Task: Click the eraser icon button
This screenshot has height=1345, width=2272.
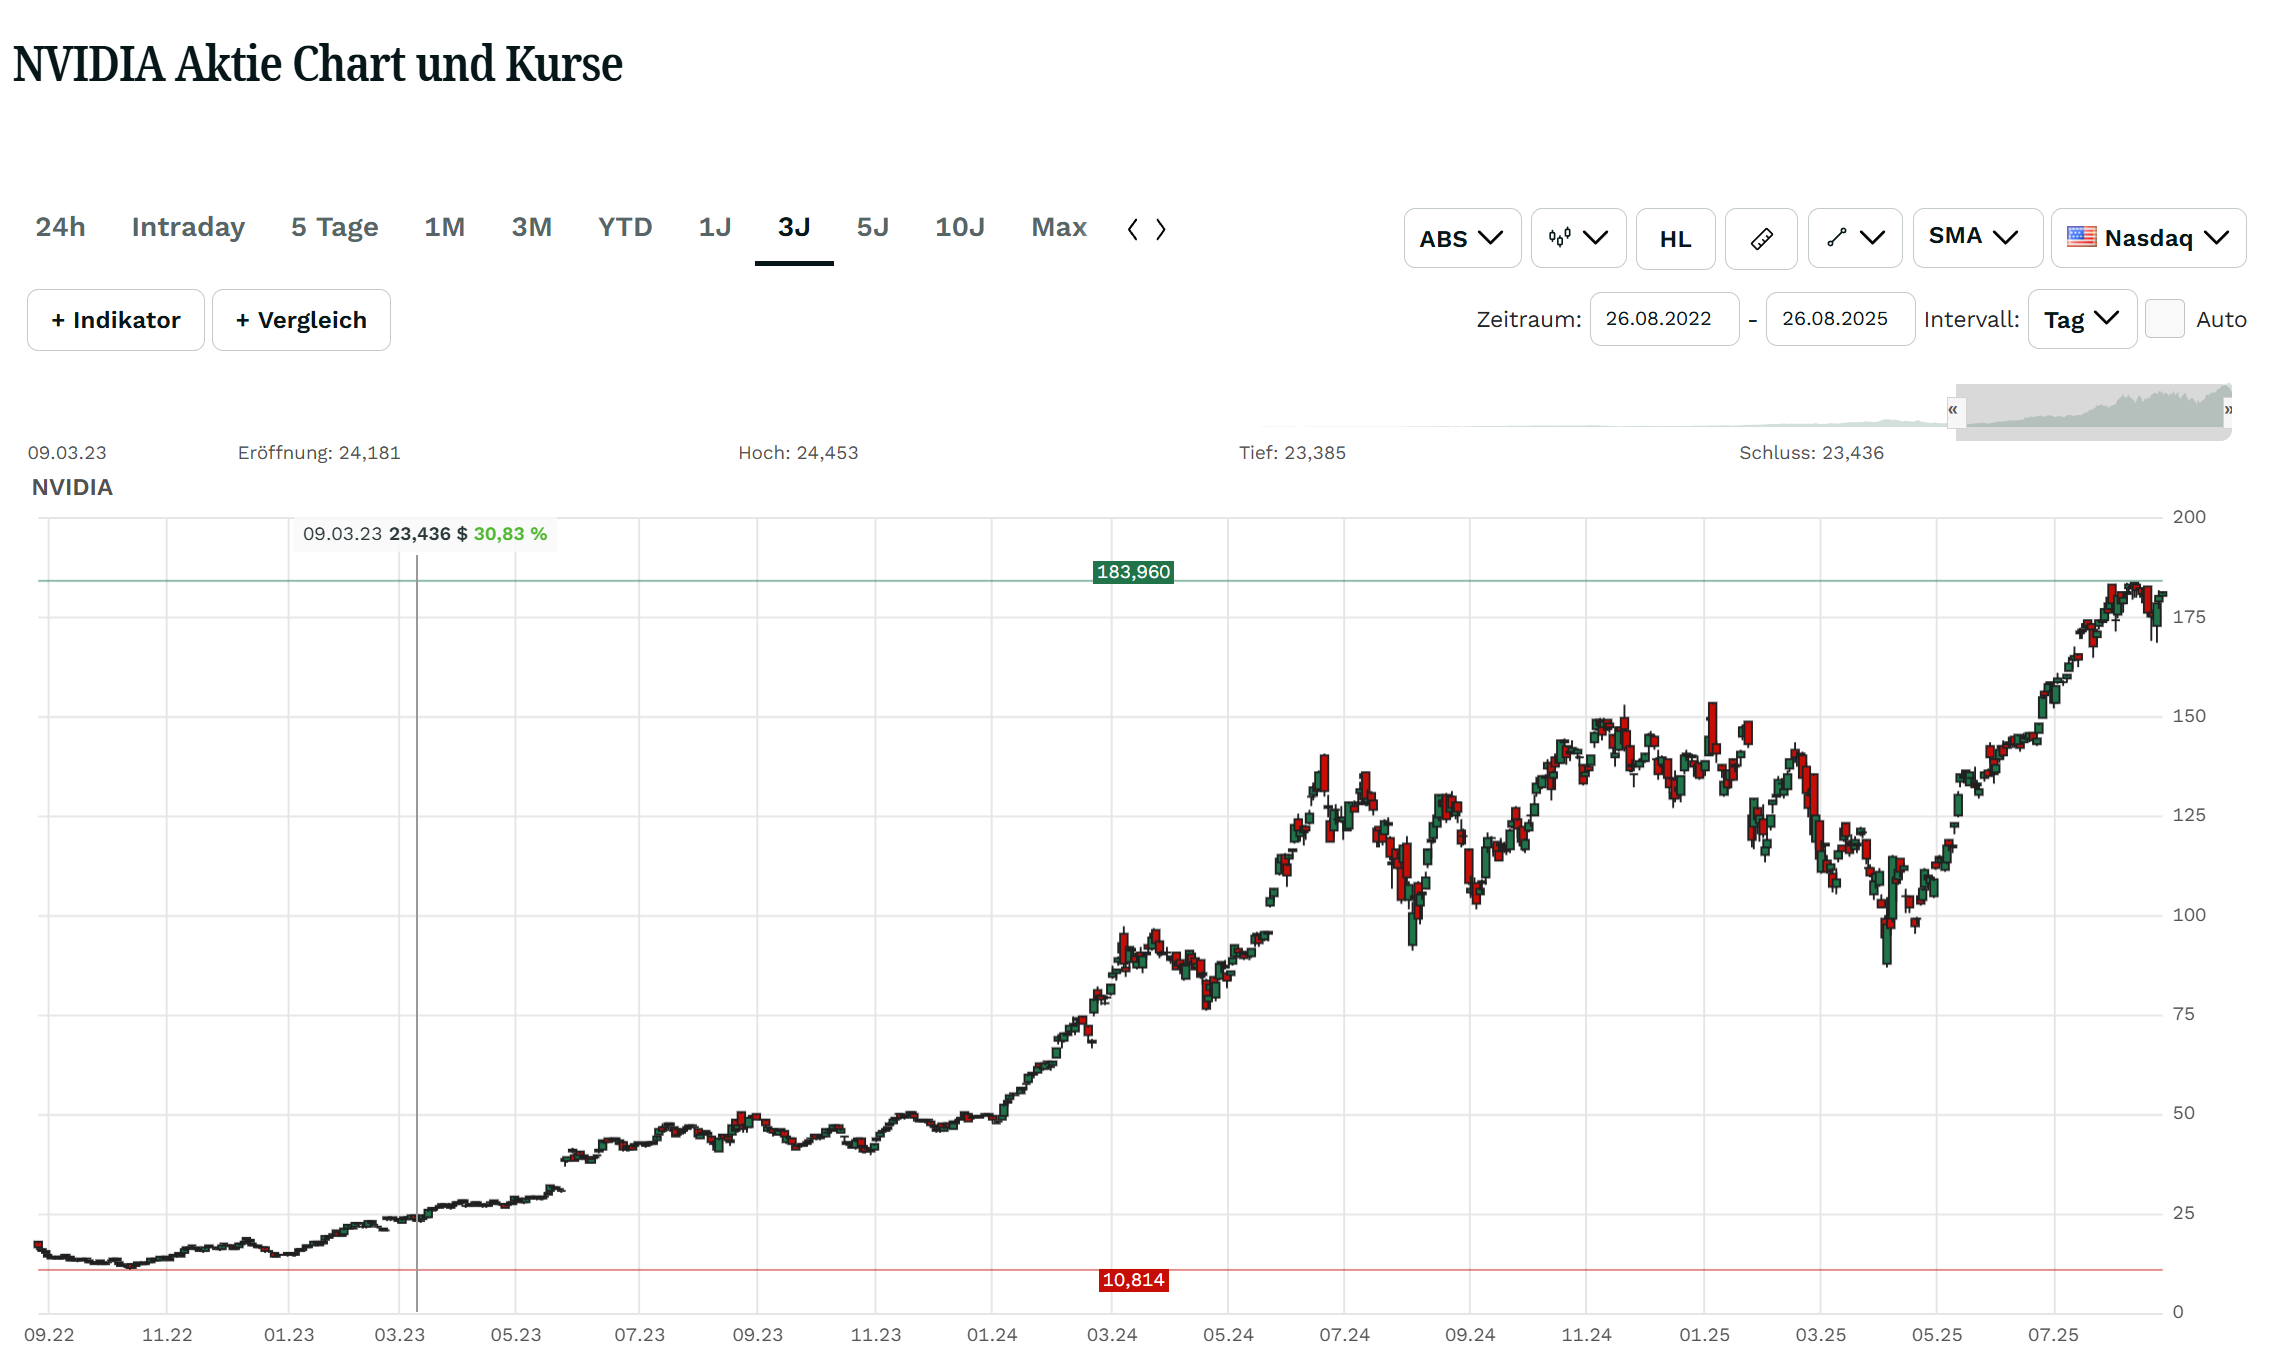Action: pos(1761,238)
